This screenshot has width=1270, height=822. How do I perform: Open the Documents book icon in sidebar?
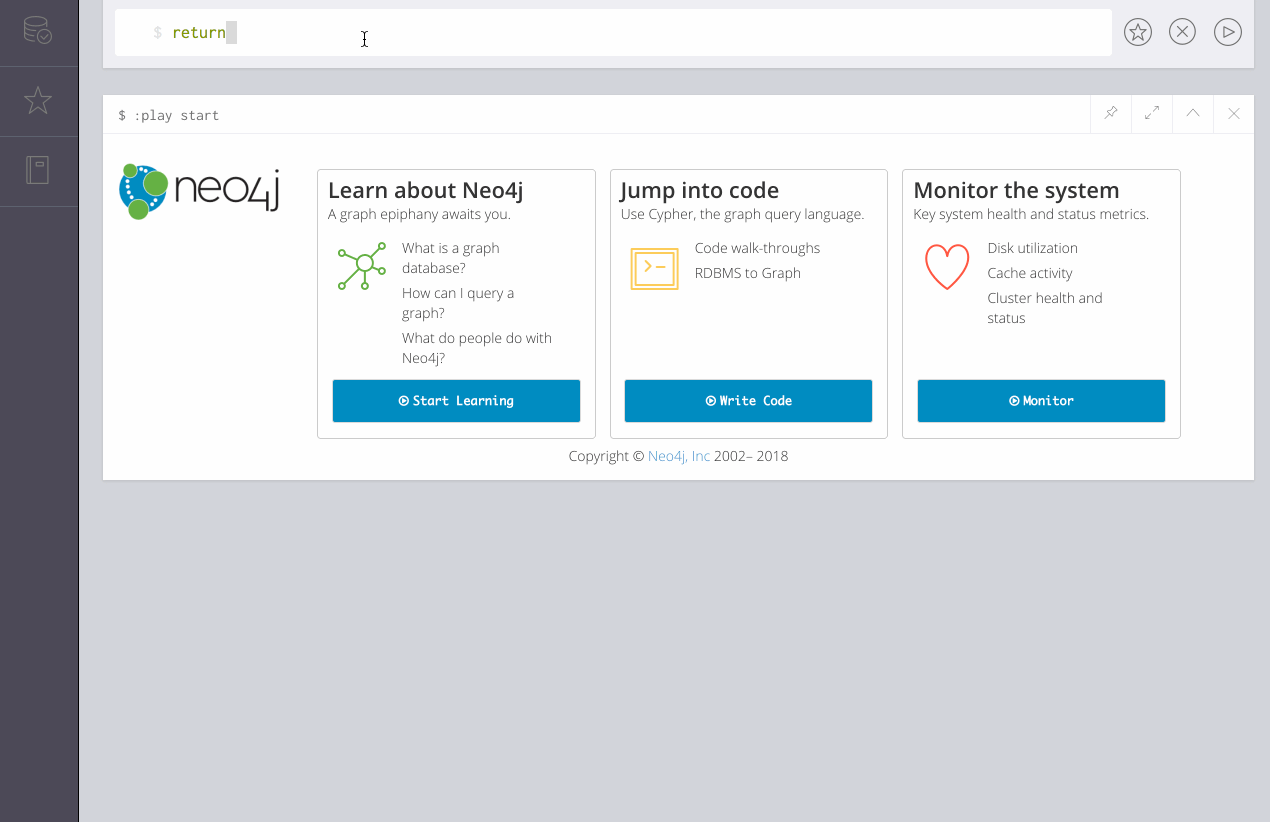38,170
